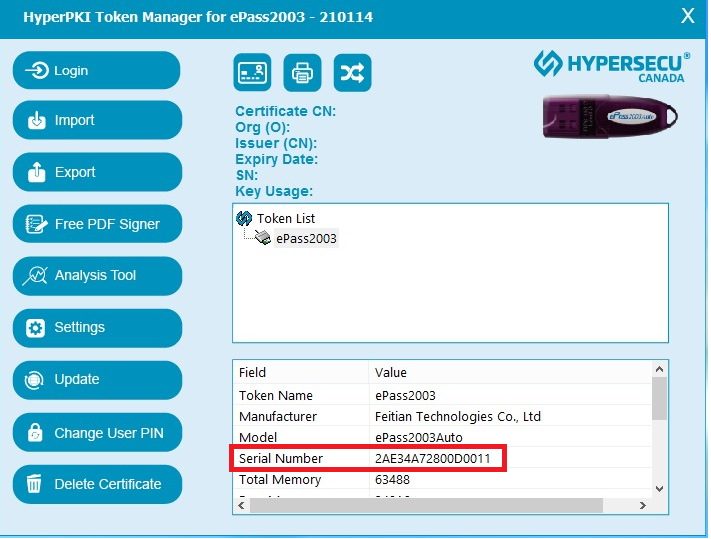Click the Export button
711x539 pixels.
[97, 172]
